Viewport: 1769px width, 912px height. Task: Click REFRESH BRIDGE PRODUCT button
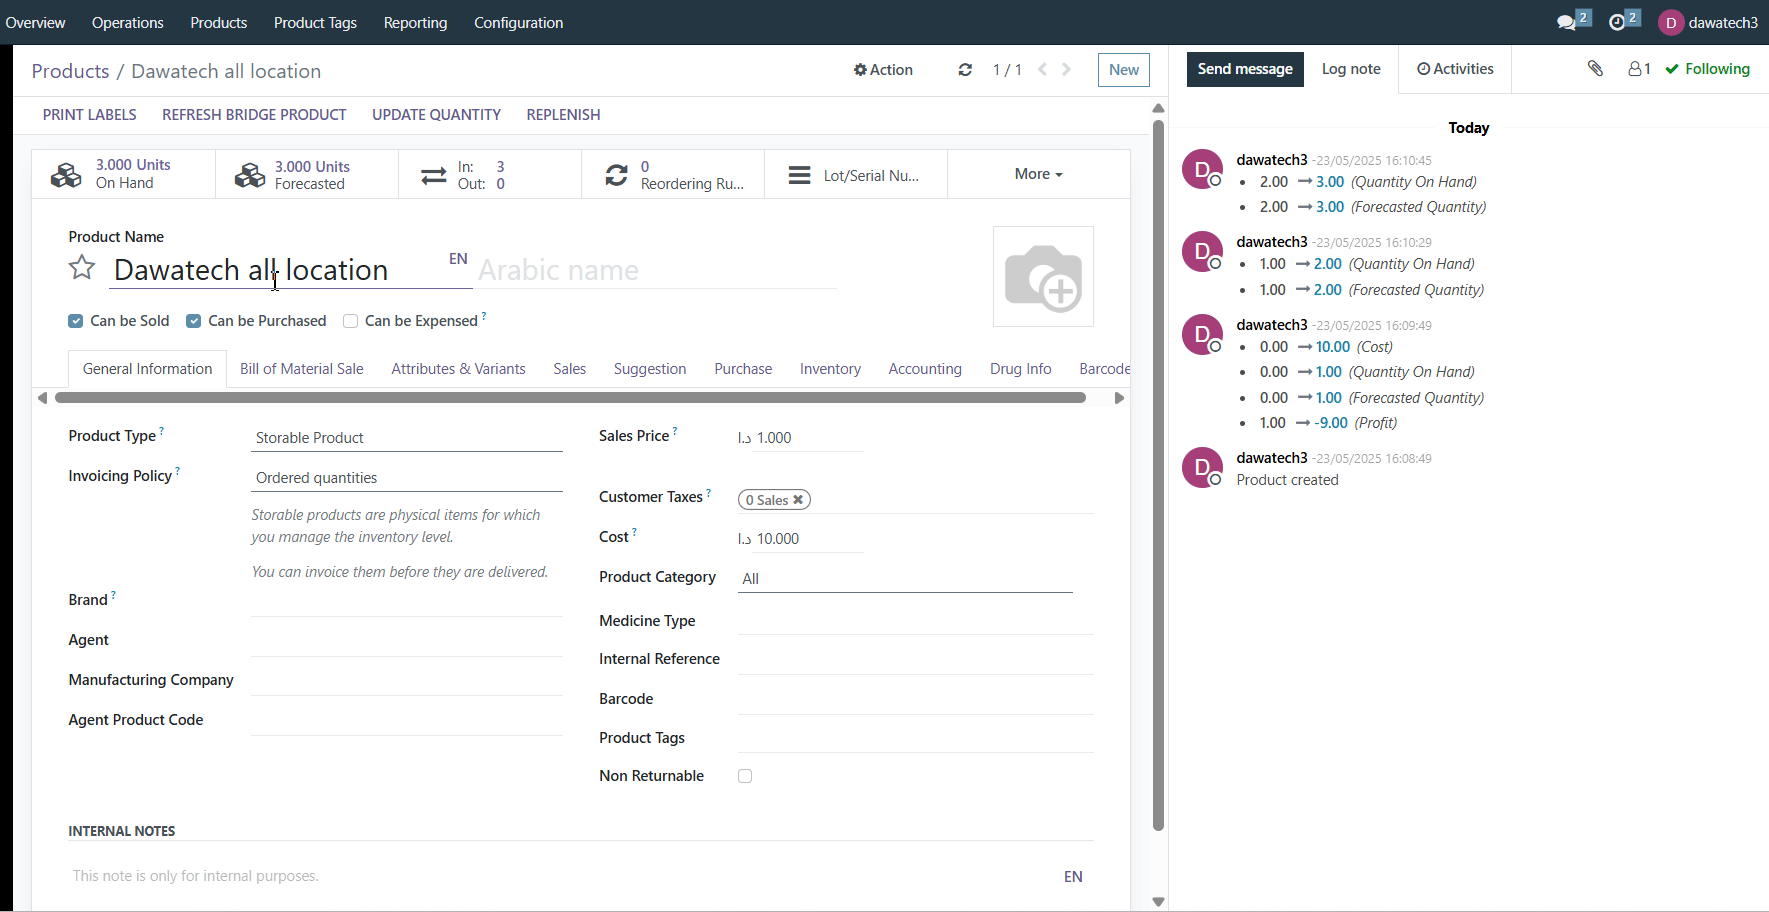254,115
